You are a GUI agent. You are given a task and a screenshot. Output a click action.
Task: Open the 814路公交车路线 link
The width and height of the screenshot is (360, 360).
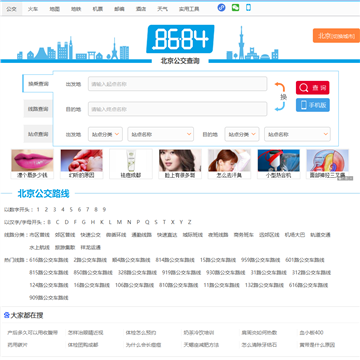point(175,260)
